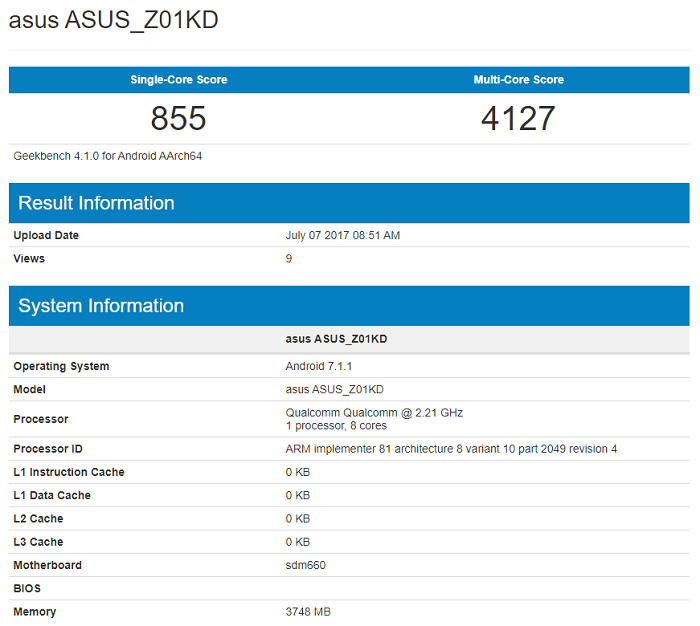700x626 pixels.
Task: Select the Single-Core Score header
Action: (x=179, y=80)
